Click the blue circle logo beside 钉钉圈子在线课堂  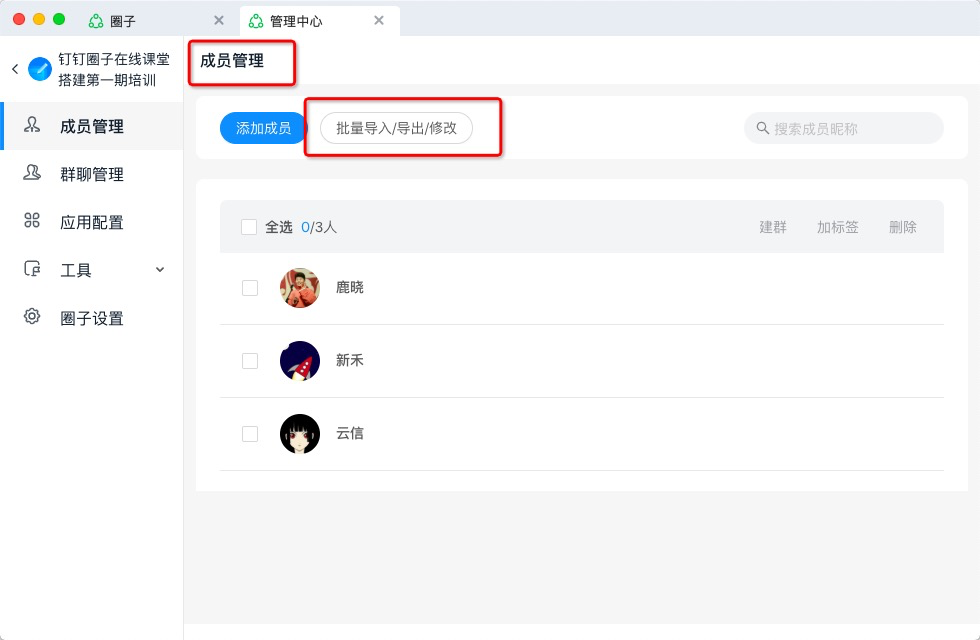pyautogui.click(x=40, y=69)
